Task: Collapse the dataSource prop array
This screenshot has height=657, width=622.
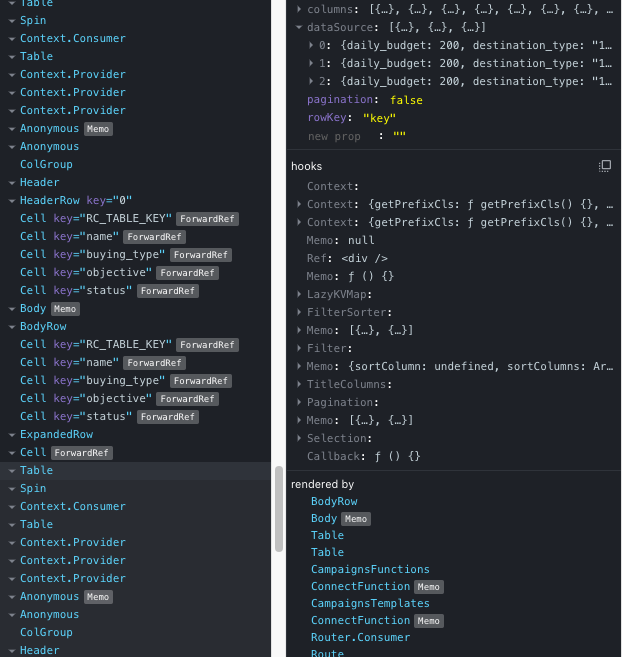Action: 299,27
